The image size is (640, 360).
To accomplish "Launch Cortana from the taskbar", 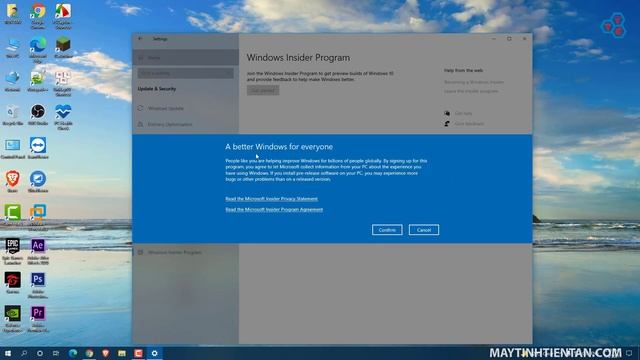I will coord(40,353).
